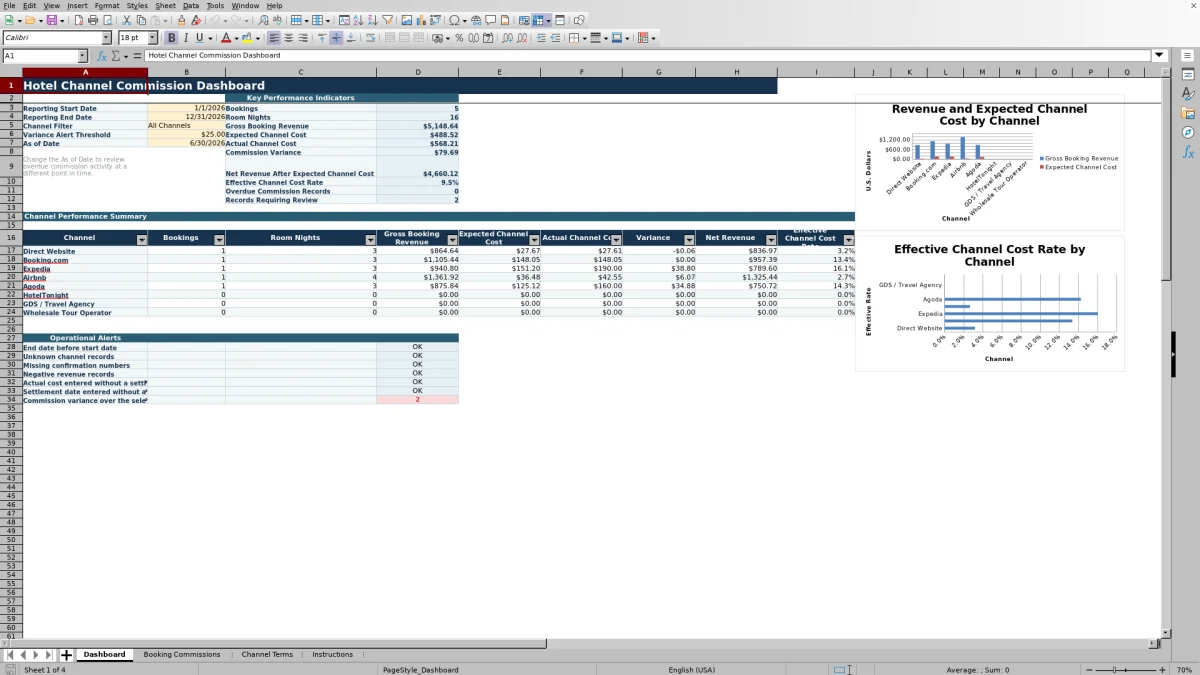This screenshot has height=675, width=1200.
Task: Toggle Bold formatting
Action: point(171,38)
